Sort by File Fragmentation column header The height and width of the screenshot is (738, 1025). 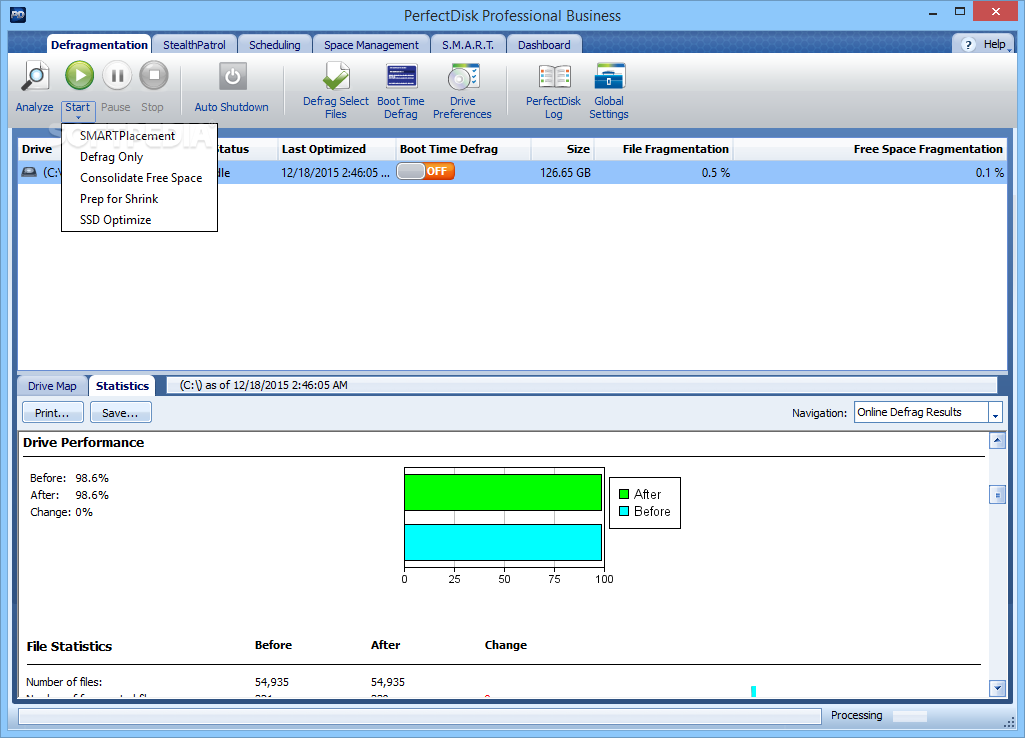(664, 149)
